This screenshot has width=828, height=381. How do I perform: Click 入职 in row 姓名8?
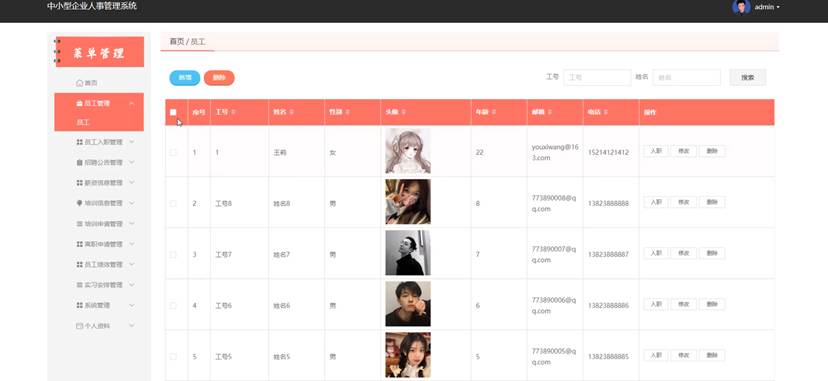tap(656, 202)
